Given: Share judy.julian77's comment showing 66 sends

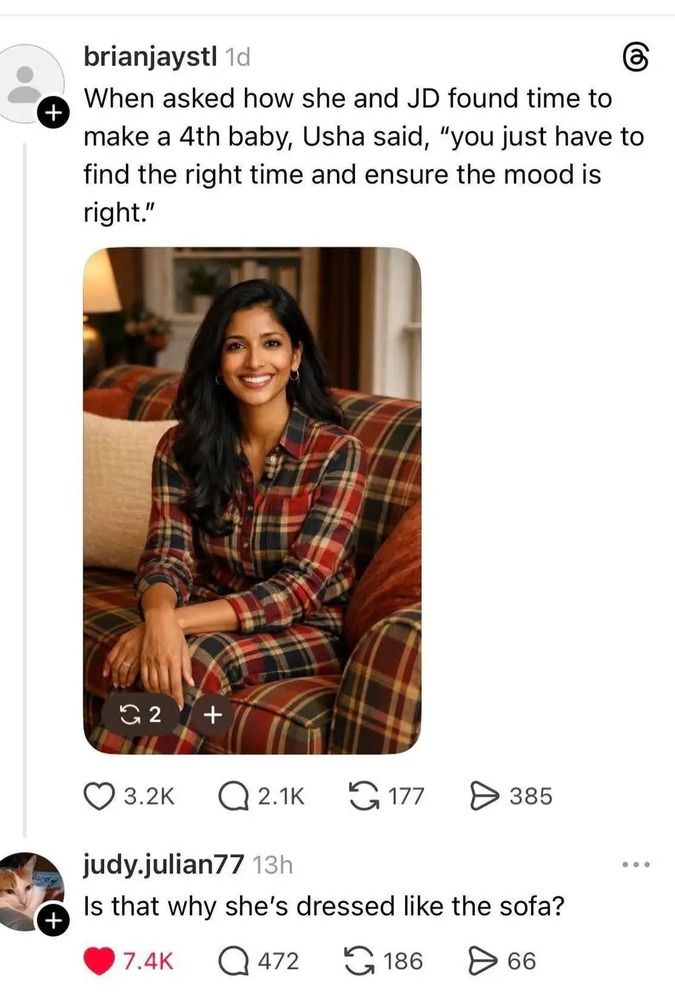Looking at the screenshot, I should [483, 961].
